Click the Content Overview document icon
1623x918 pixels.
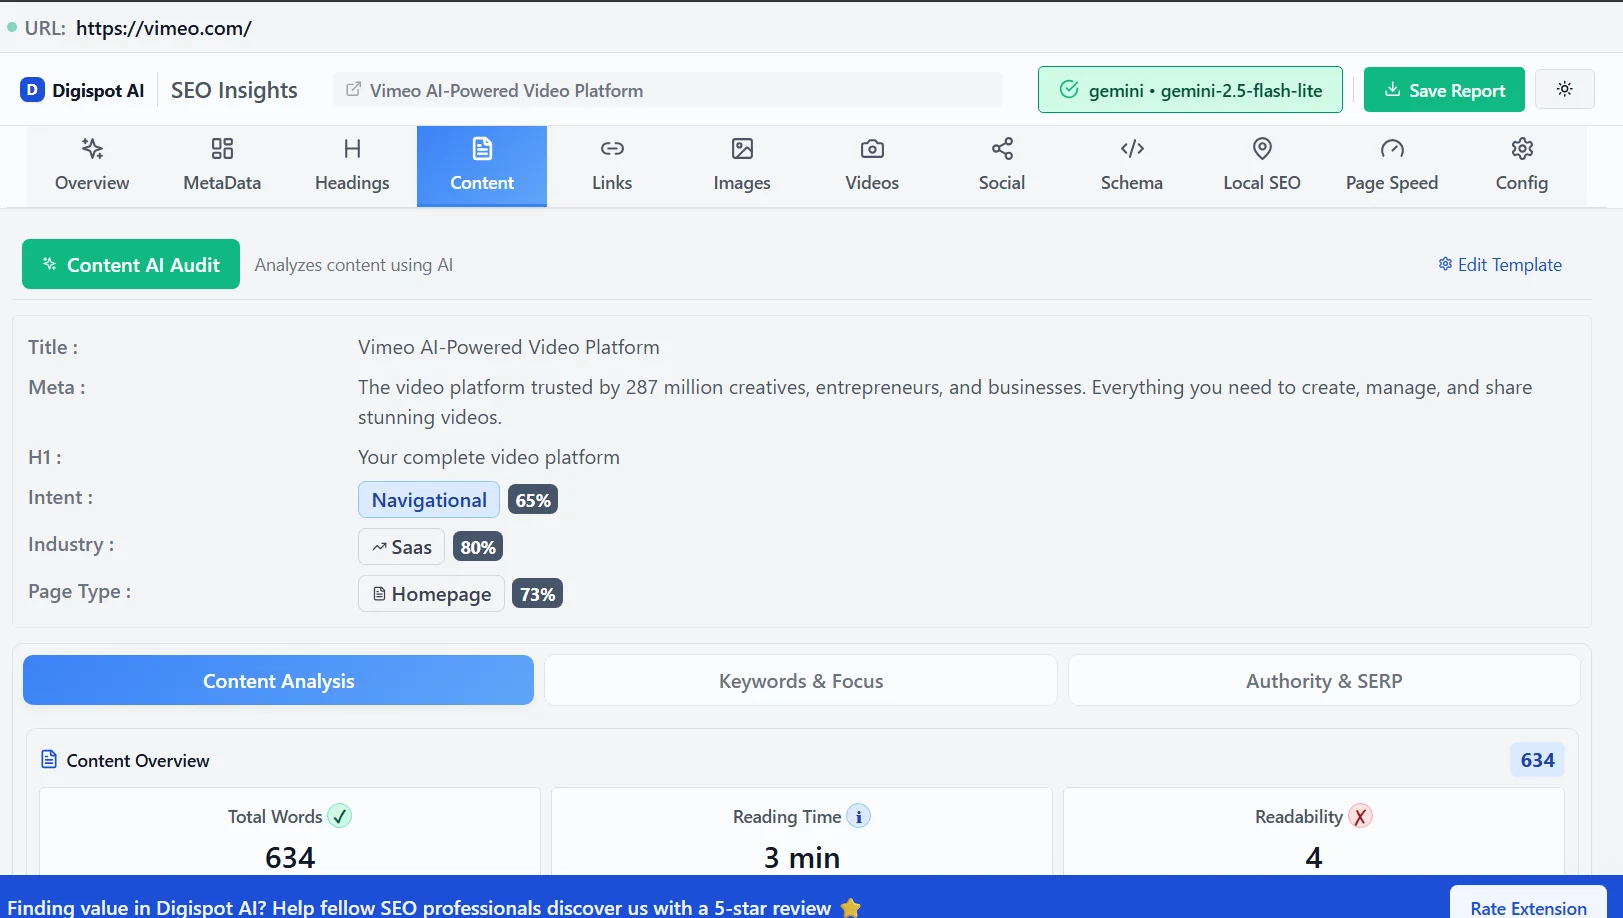point(49,760)
